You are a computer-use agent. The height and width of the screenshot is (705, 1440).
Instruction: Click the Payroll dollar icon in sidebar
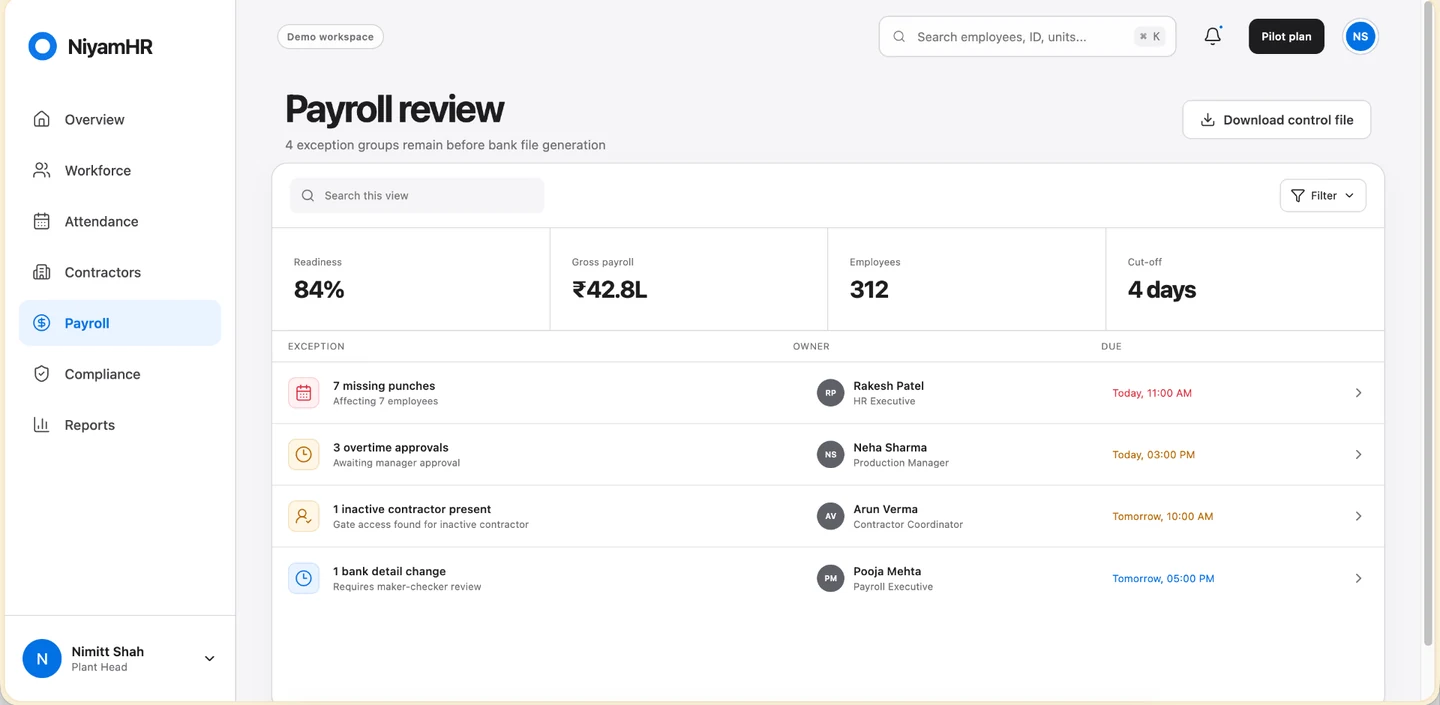41,323
